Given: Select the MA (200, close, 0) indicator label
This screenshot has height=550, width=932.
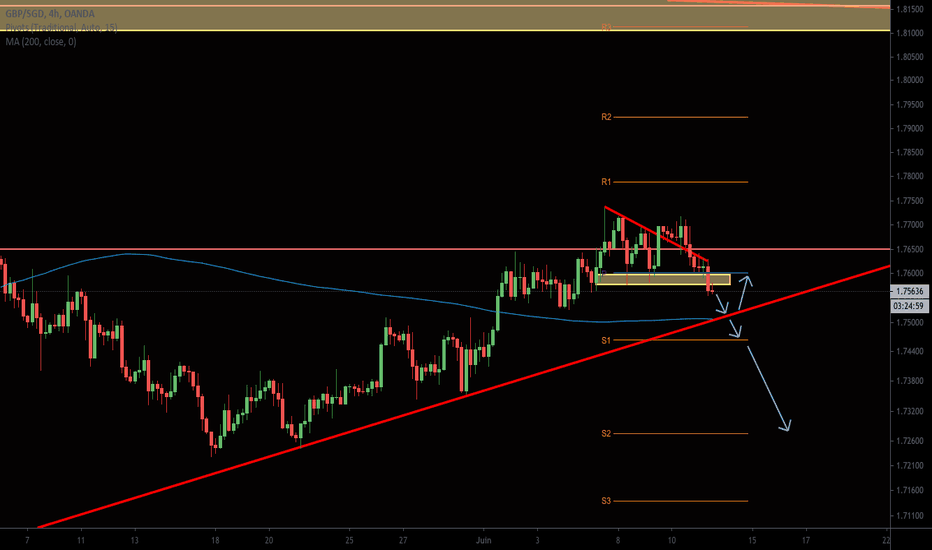Looking at the screenshot, I should (x=41, y=42).
